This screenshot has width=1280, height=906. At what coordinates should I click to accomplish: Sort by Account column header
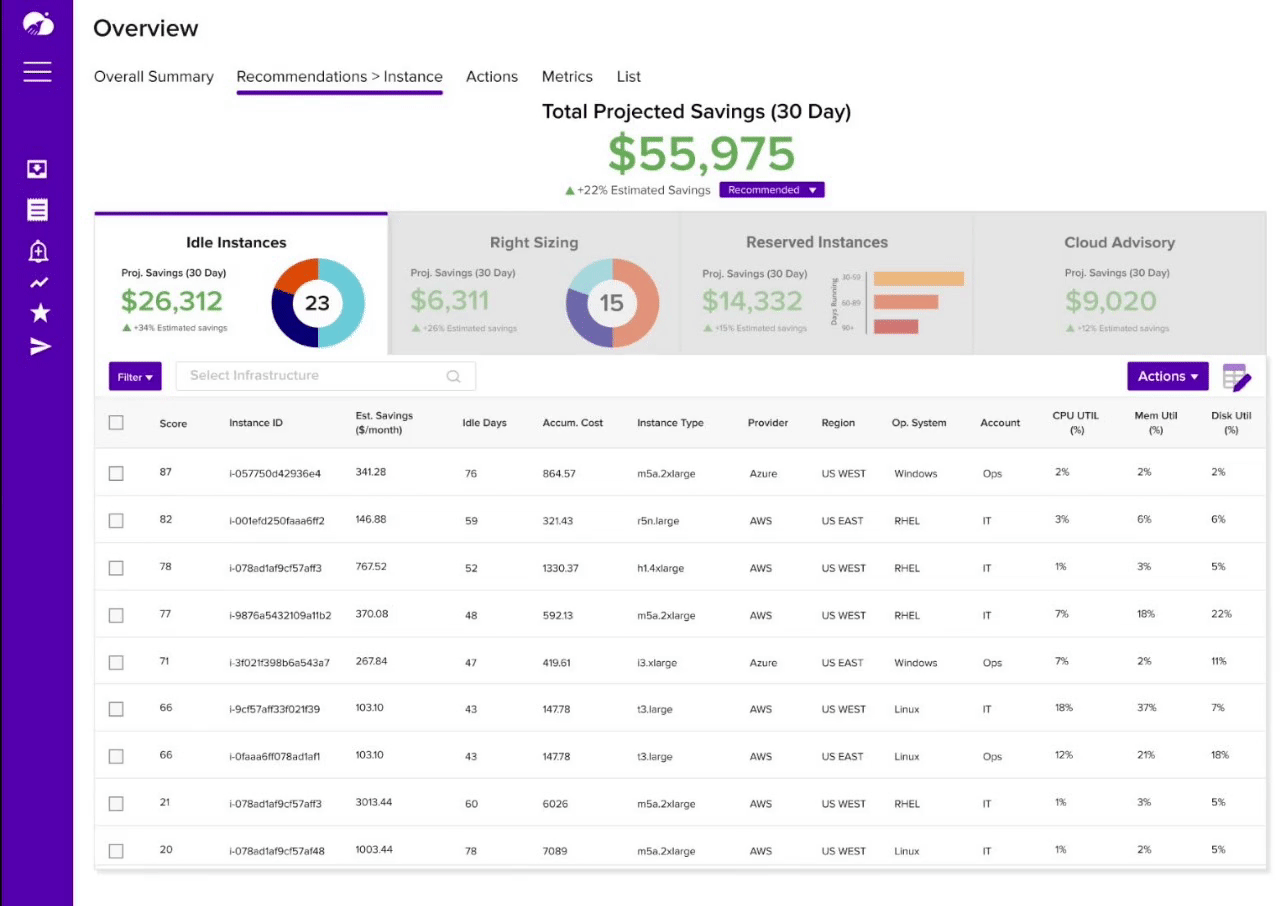click(x=1000, y=423)
